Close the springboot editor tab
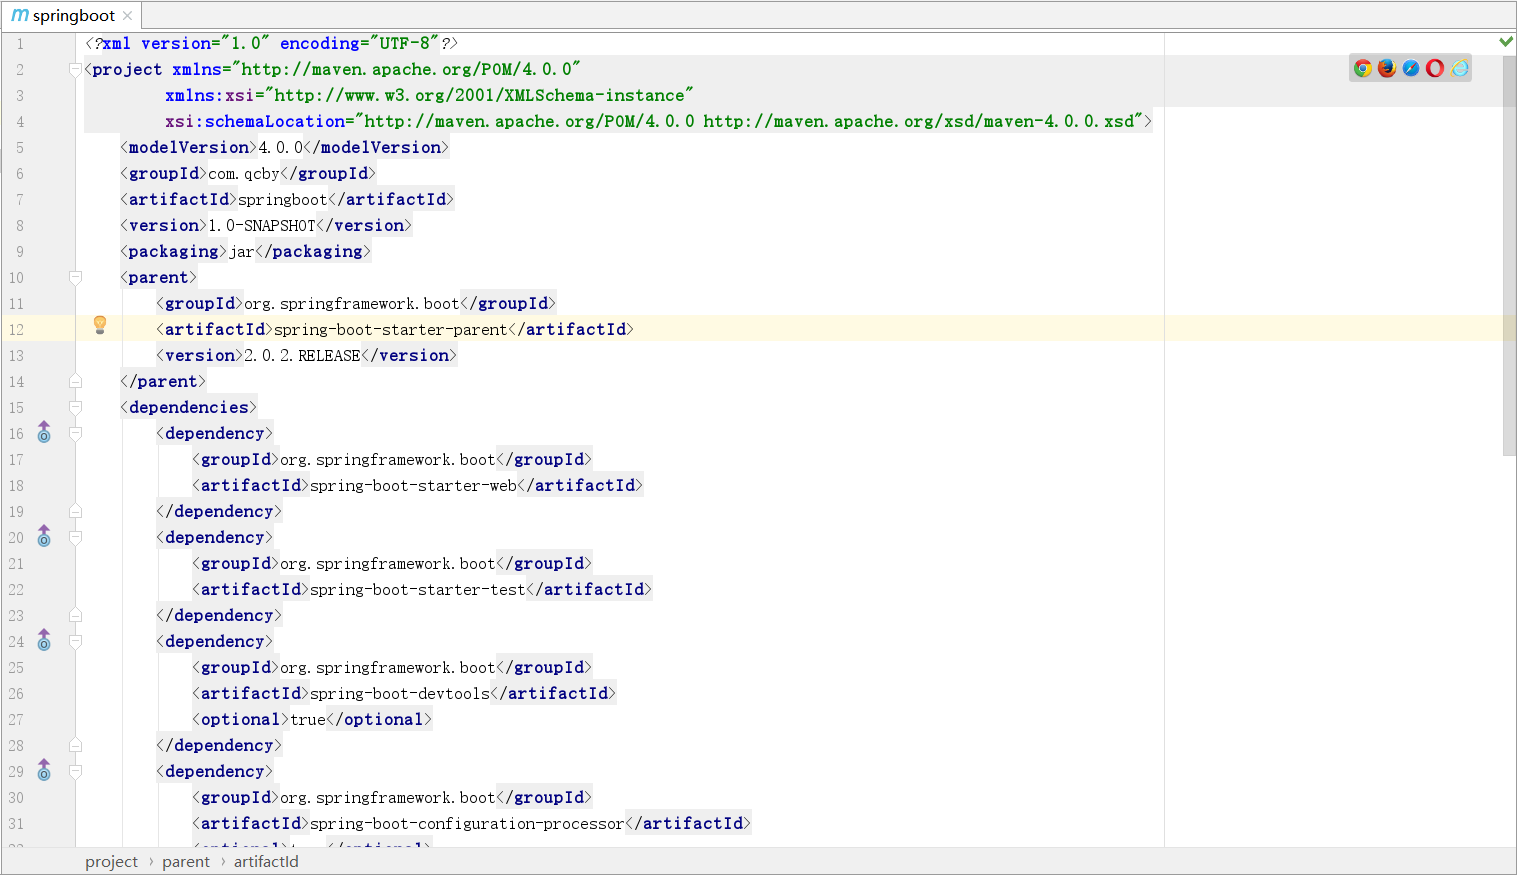Screen dimensions: 1517x875 point(127,16)
